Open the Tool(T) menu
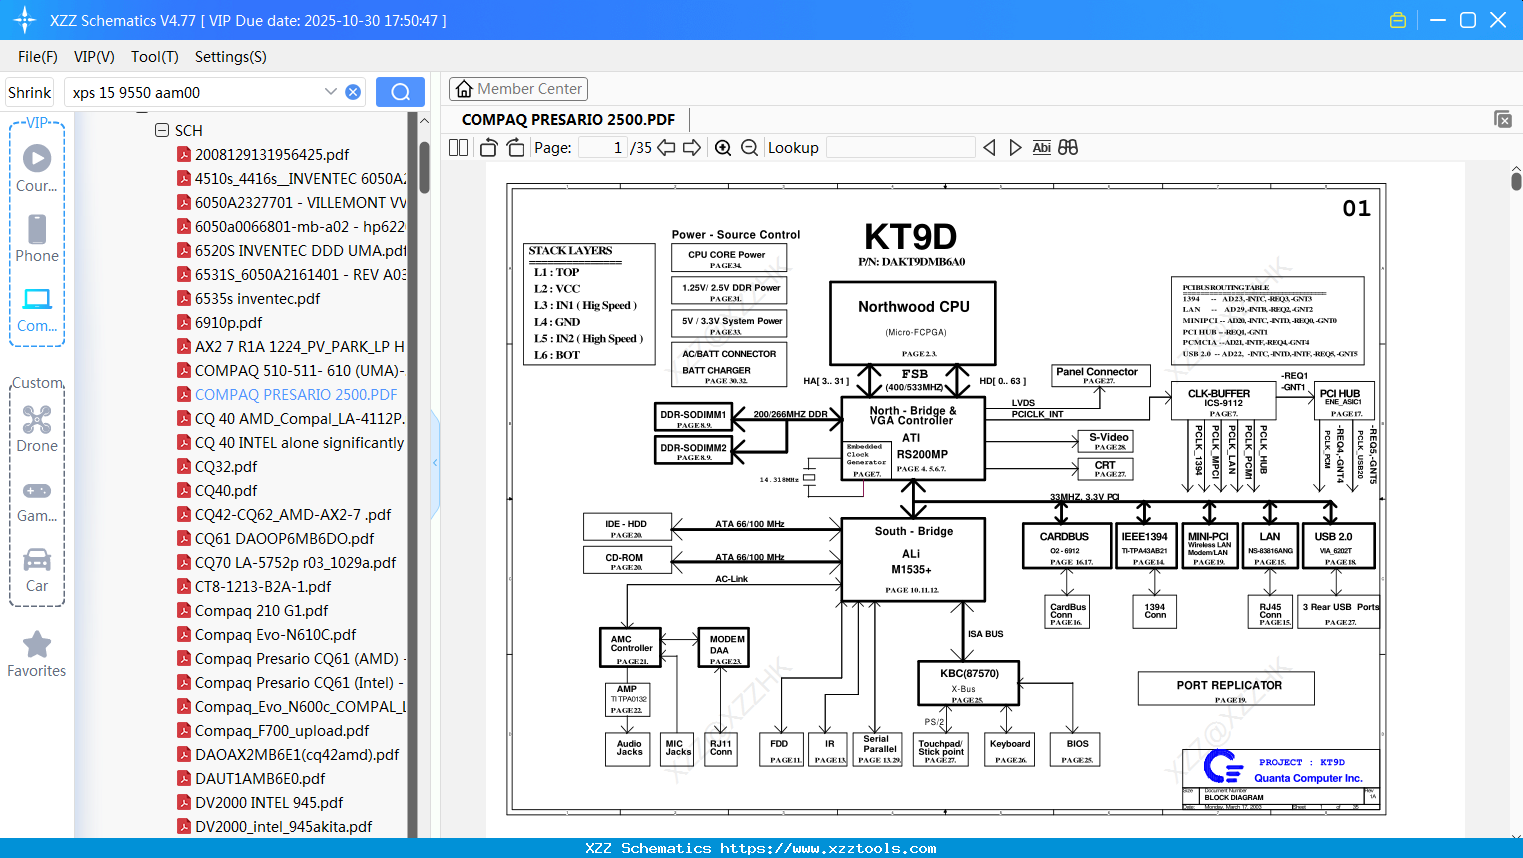Image resolution: width=1523 pixels, height=858 pixels. coord(155,57)
